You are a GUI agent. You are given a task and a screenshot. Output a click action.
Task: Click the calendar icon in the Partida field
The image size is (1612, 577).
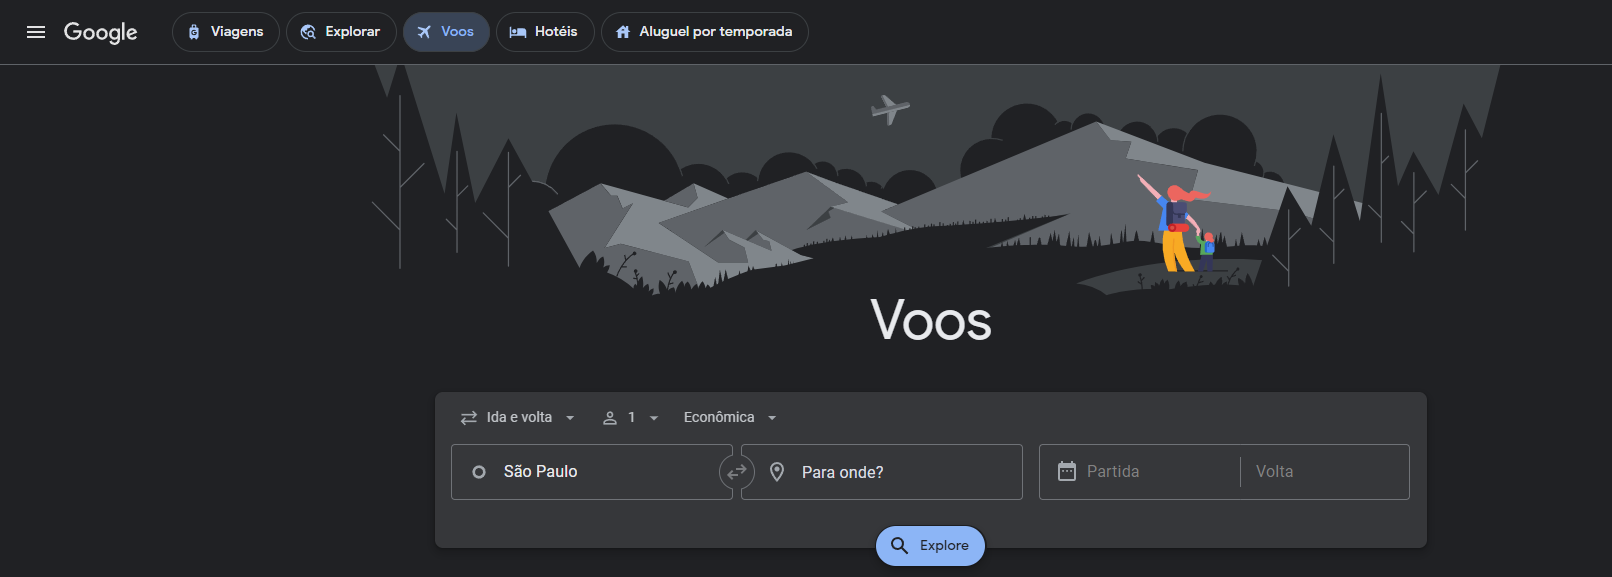tap(1067, 471)
